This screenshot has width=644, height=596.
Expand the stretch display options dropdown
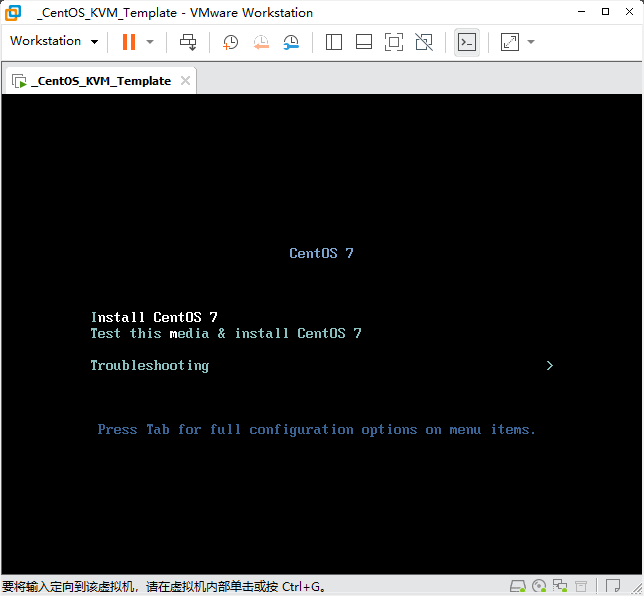pyautogui.click(x=531, y=41)
